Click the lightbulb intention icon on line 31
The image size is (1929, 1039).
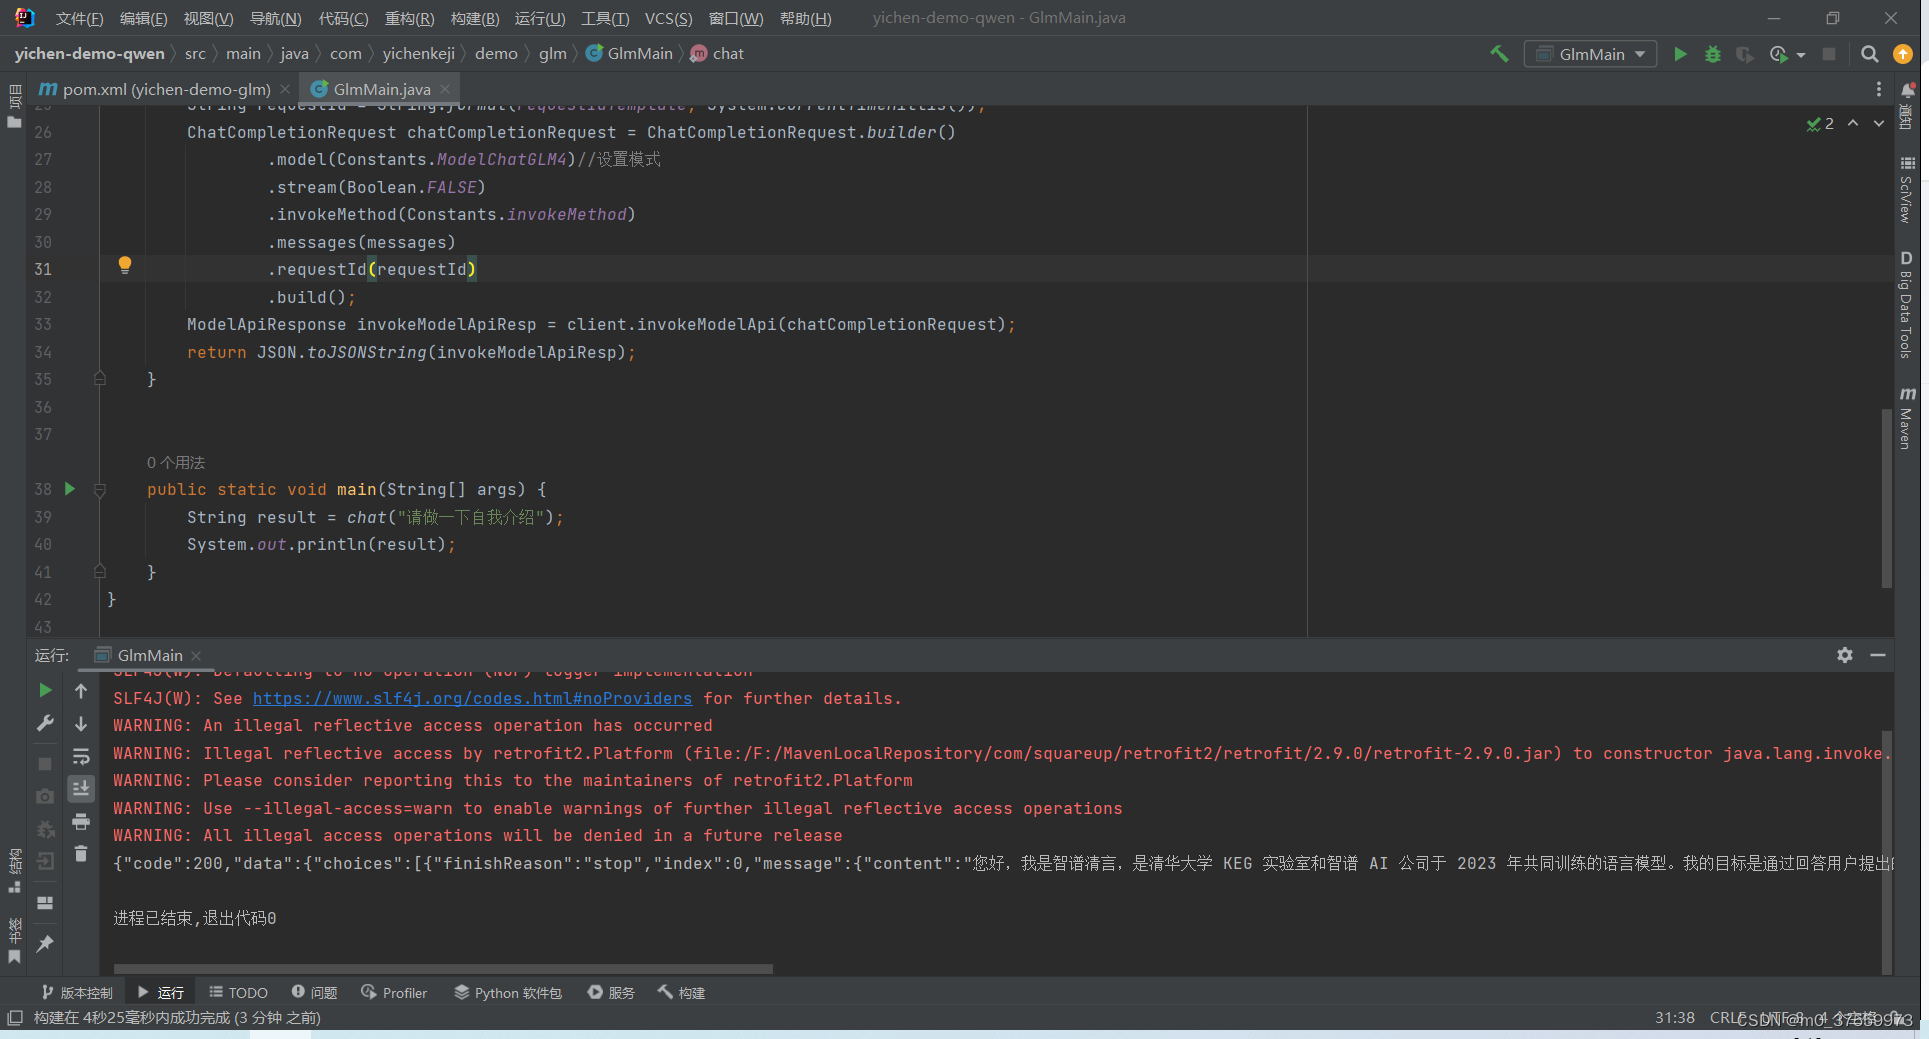click(x=125, y=265)
